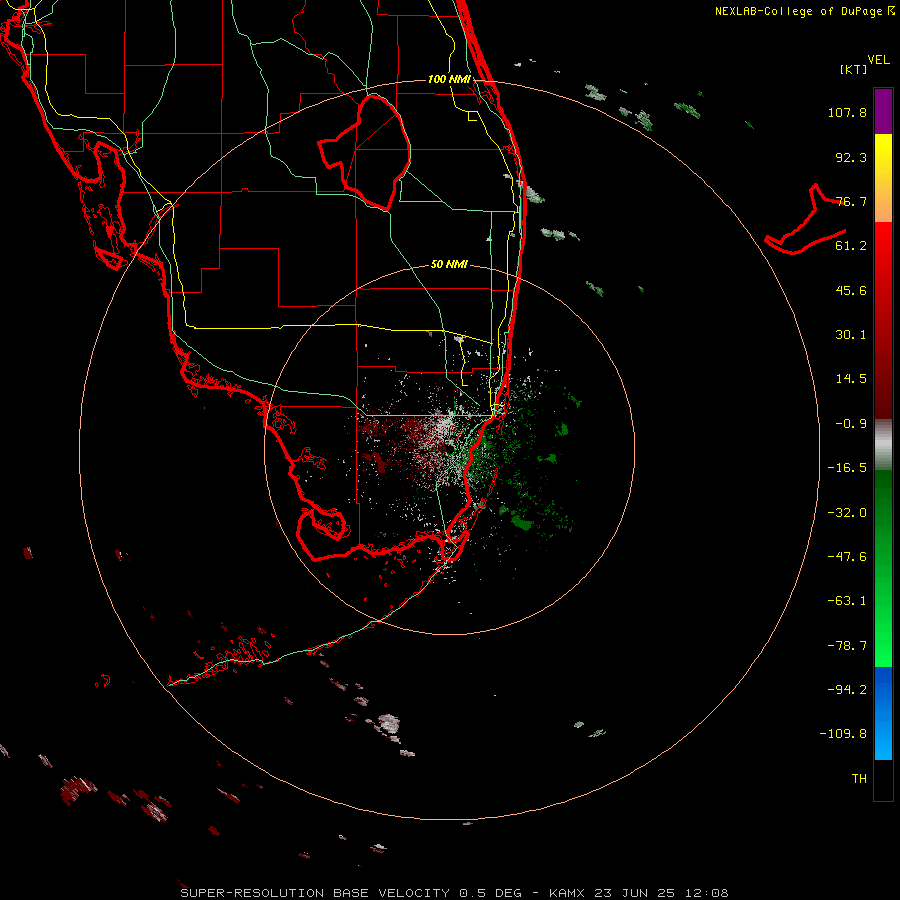Screen dimensions: 900x900
Task: Click the -63.1 velocity scale value
Action: coord(847,601)
